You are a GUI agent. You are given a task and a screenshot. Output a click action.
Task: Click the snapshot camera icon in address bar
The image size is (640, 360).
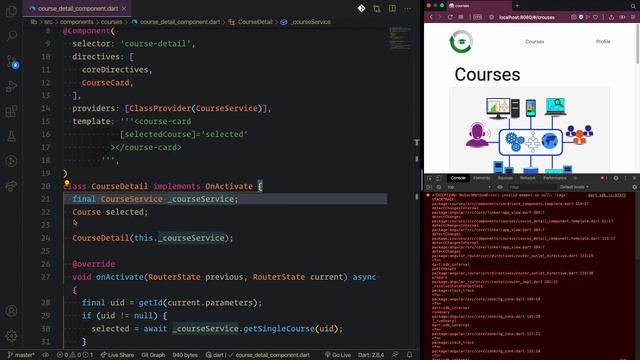pos(573,17)
